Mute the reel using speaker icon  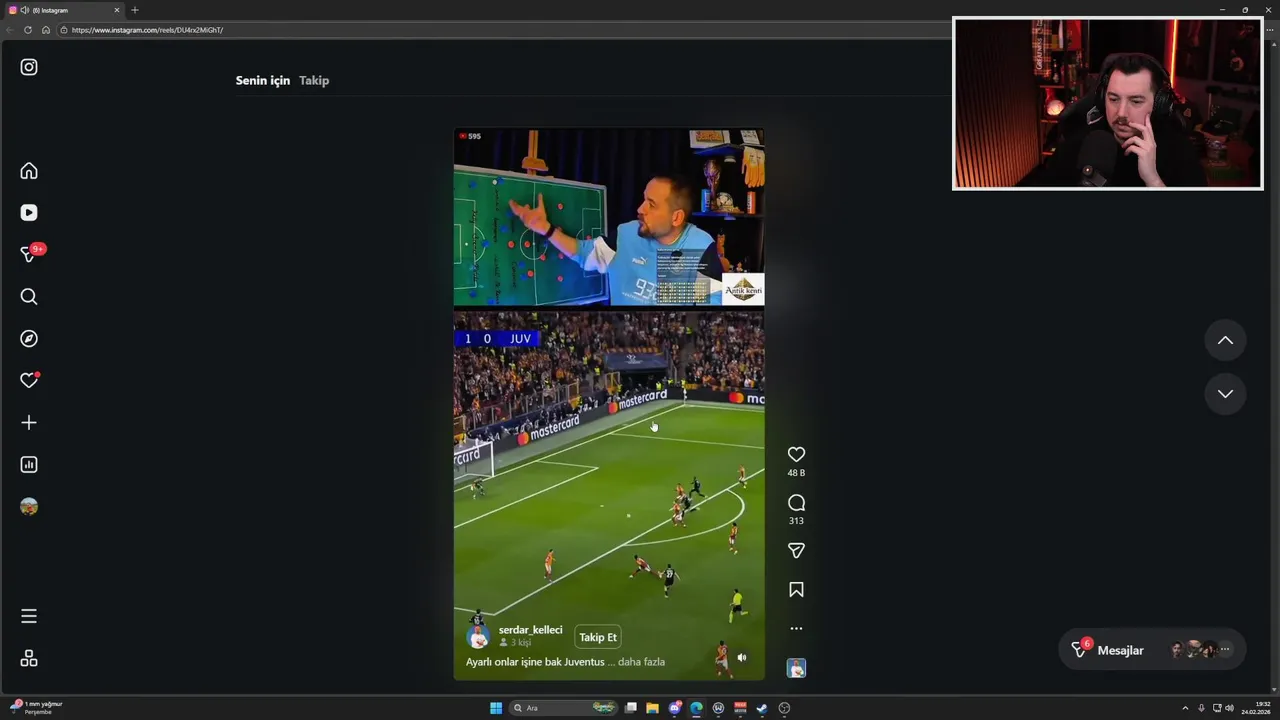pos(741,658)
